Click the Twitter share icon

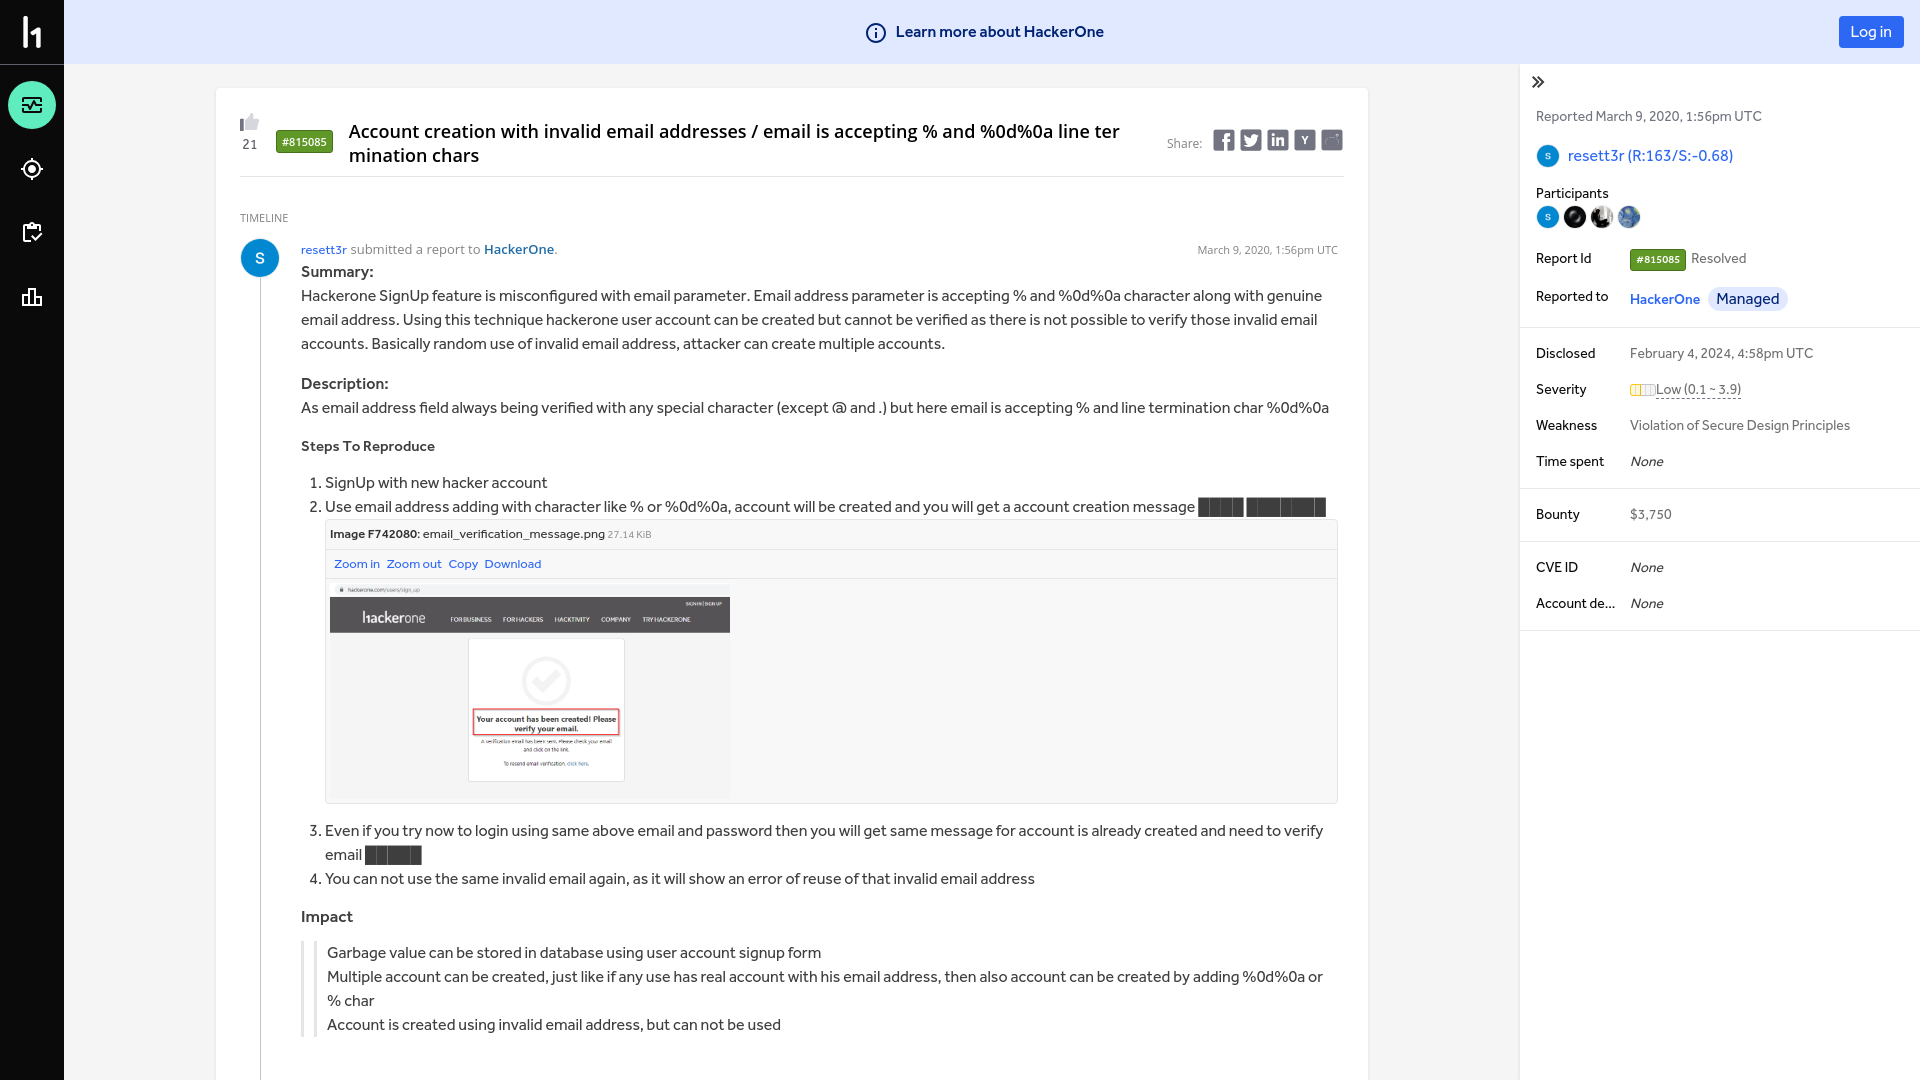coord(1250,140)
